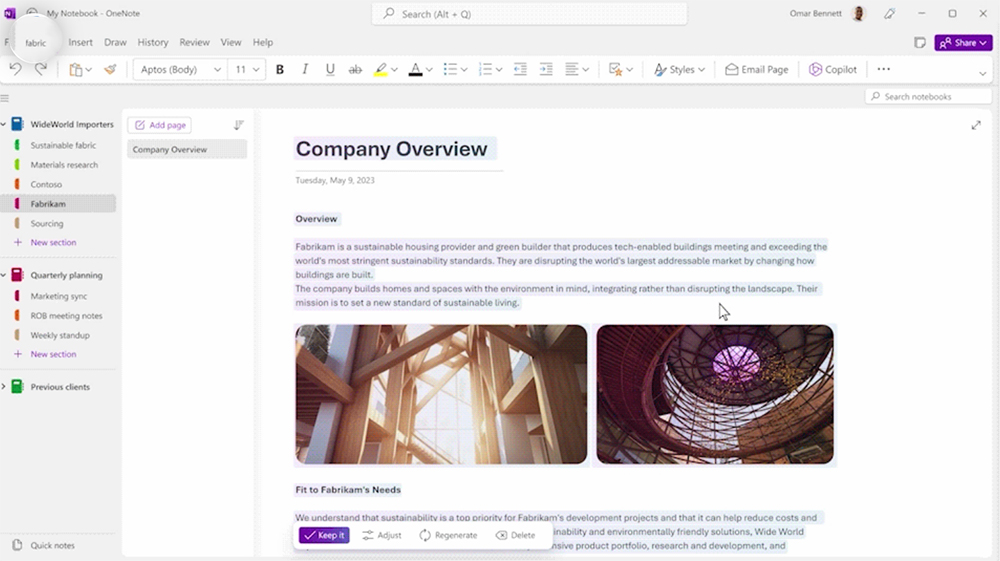
Task: Open Copilot from the ribbon
Action: pos(833,70)
